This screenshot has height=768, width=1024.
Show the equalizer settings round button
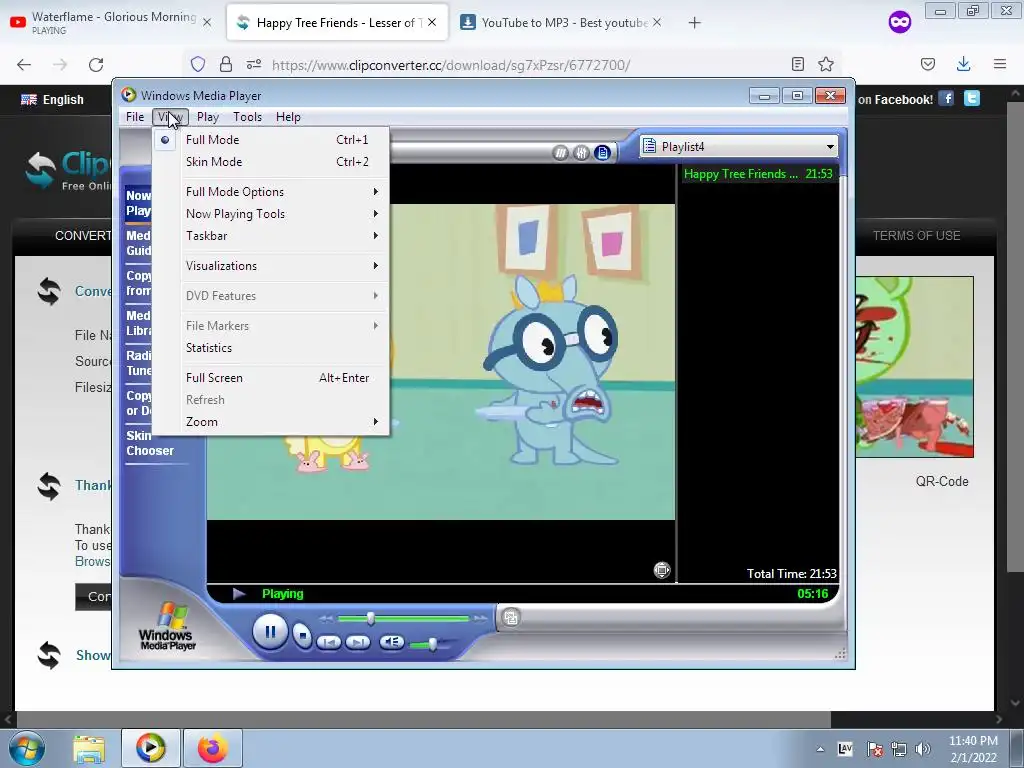tap(581, 153)
